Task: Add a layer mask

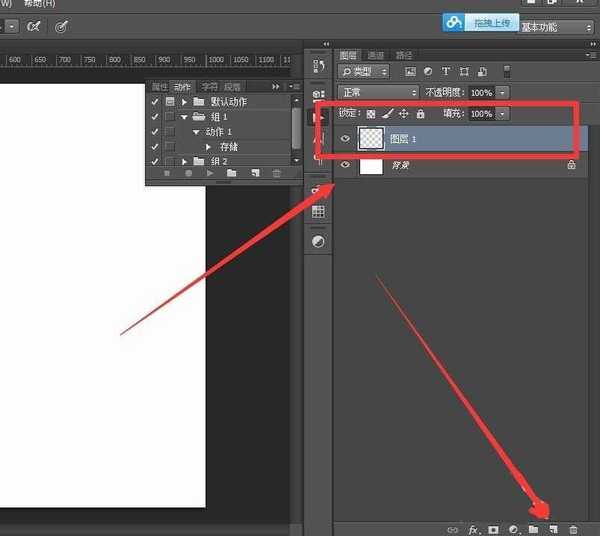Action: (493, 528)
